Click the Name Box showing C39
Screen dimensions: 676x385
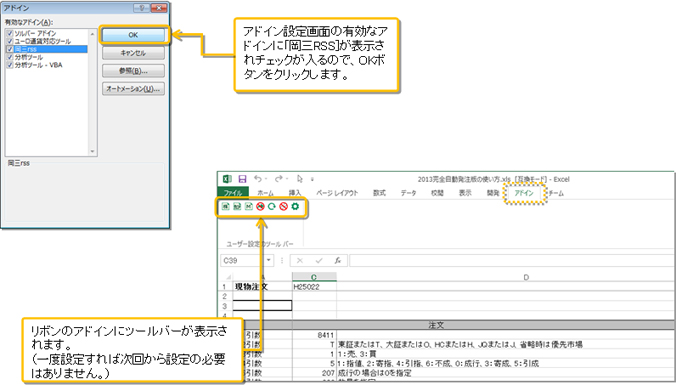[x=243, y=260]
